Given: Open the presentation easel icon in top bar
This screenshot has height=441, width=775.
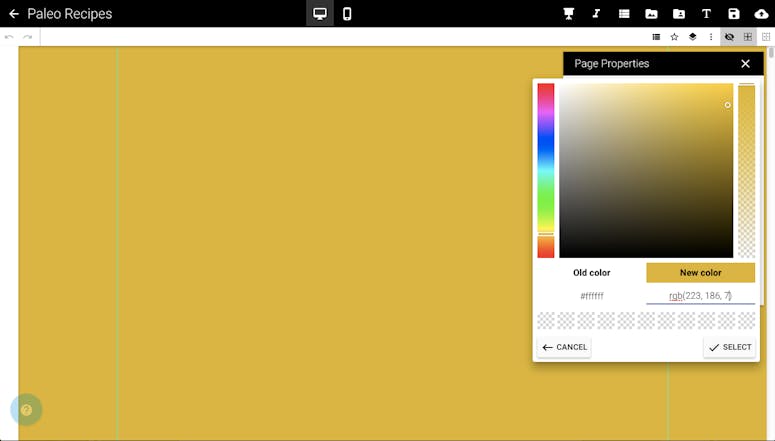Looking at the screenshot, I should click(x=569, y=14).
